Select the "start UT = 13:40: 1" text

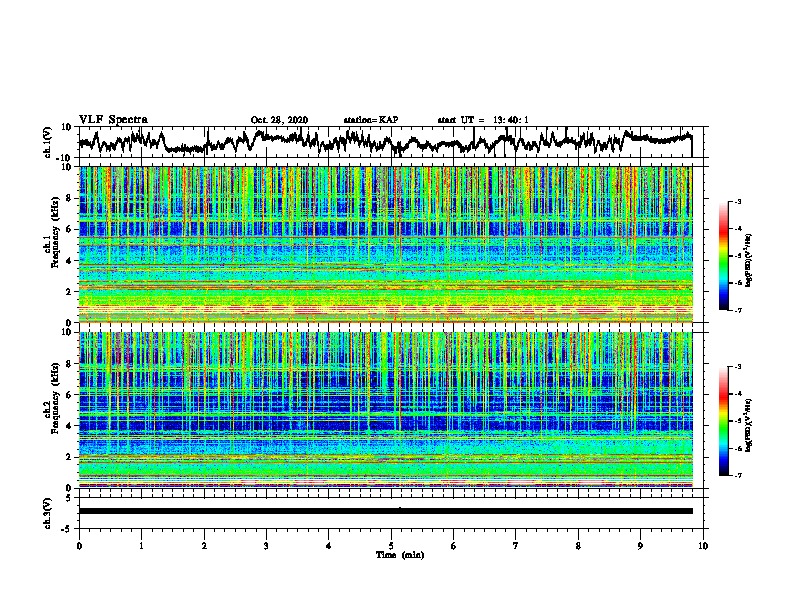pyautogui.click(x=483, y=120)
